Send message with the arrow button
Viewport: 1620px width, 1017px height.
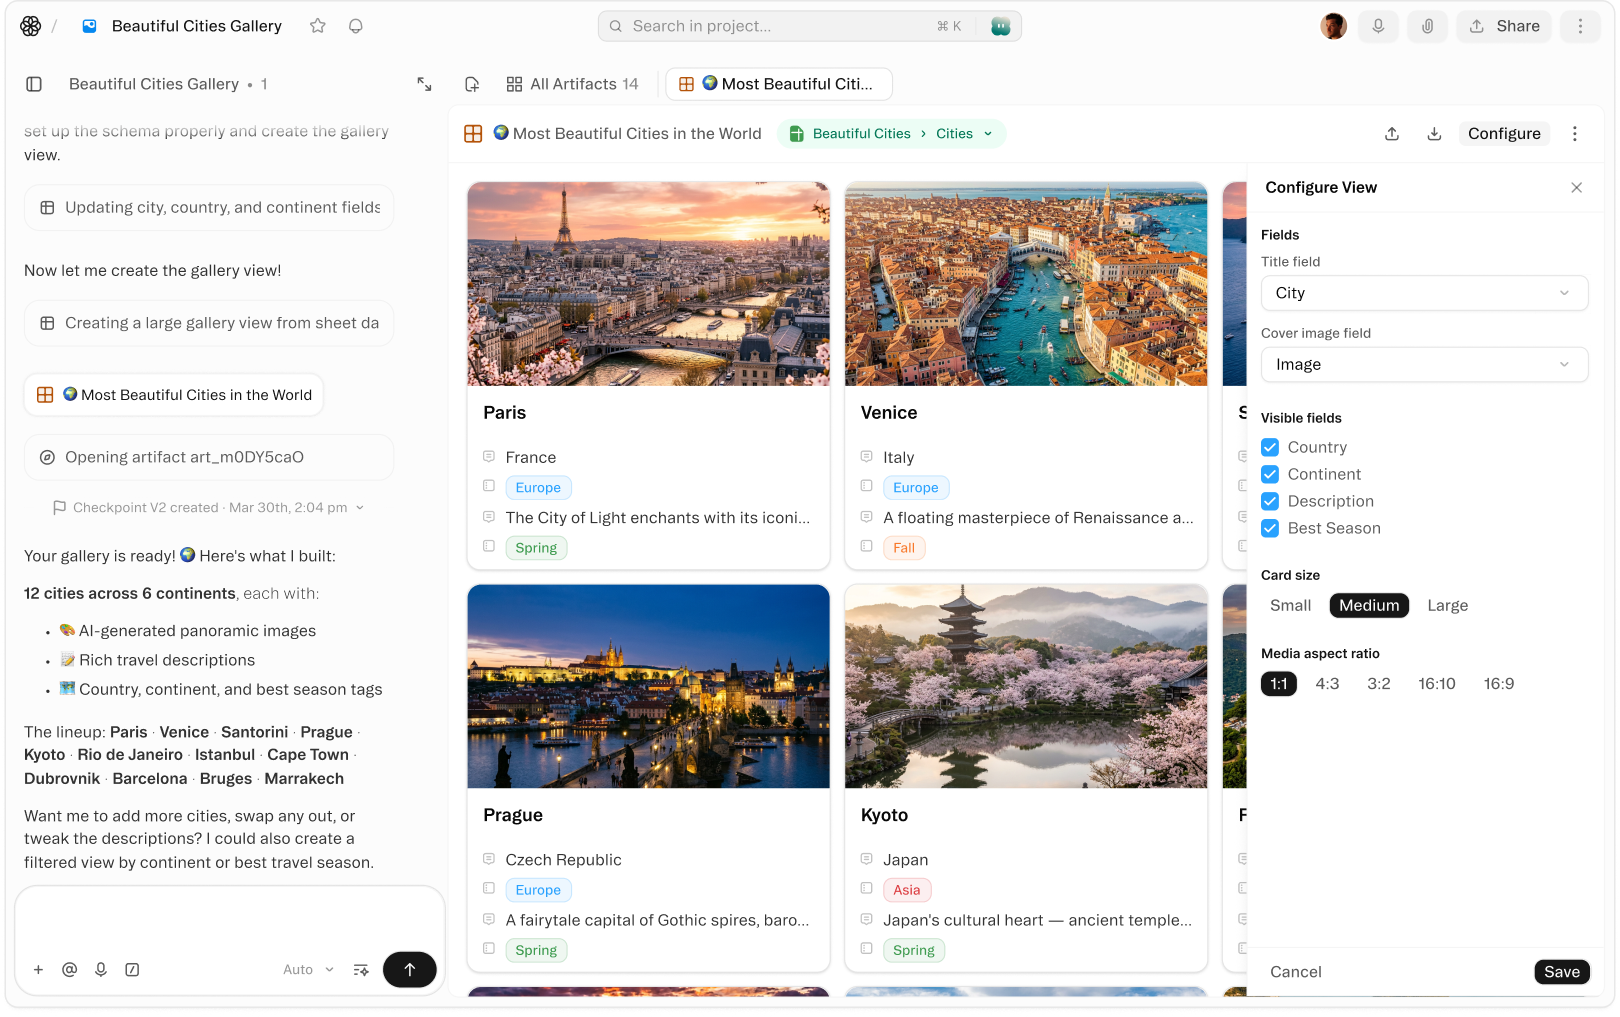(409, 969)
